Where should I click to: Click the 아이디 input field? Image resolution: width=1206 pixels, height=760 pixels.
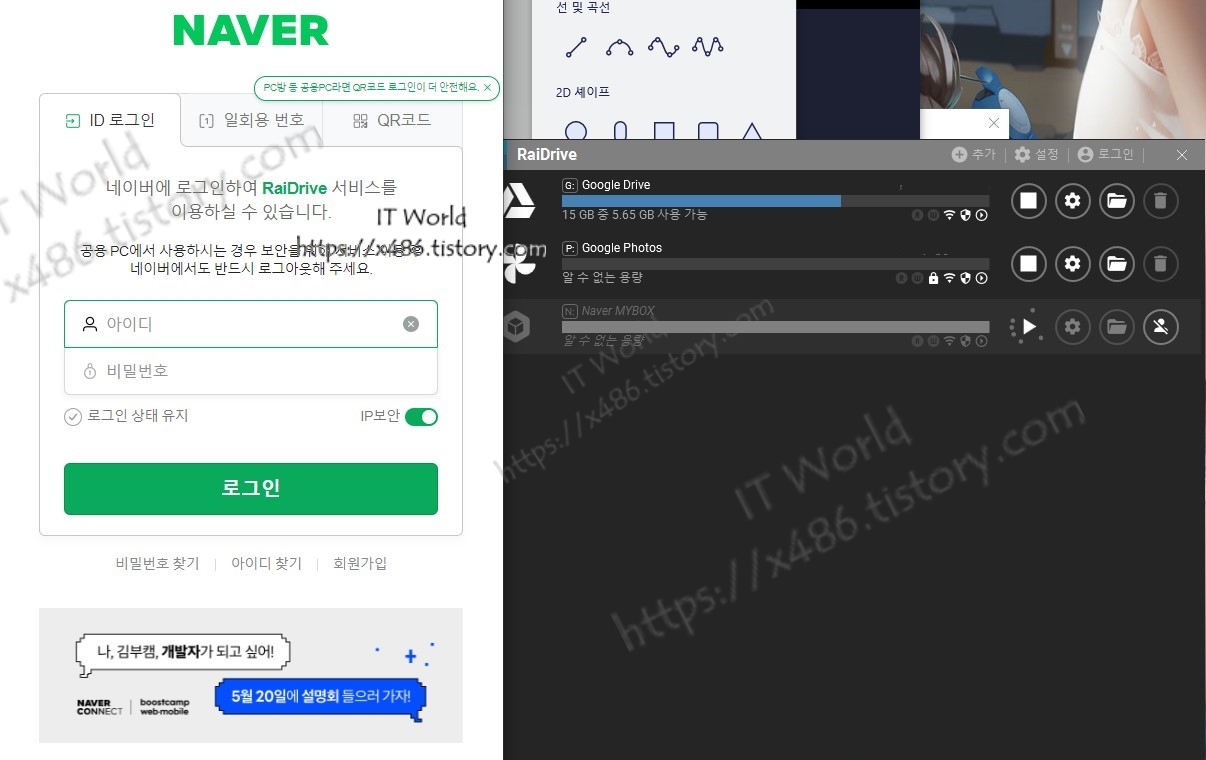pyautogui.click(x=251, y=324)
